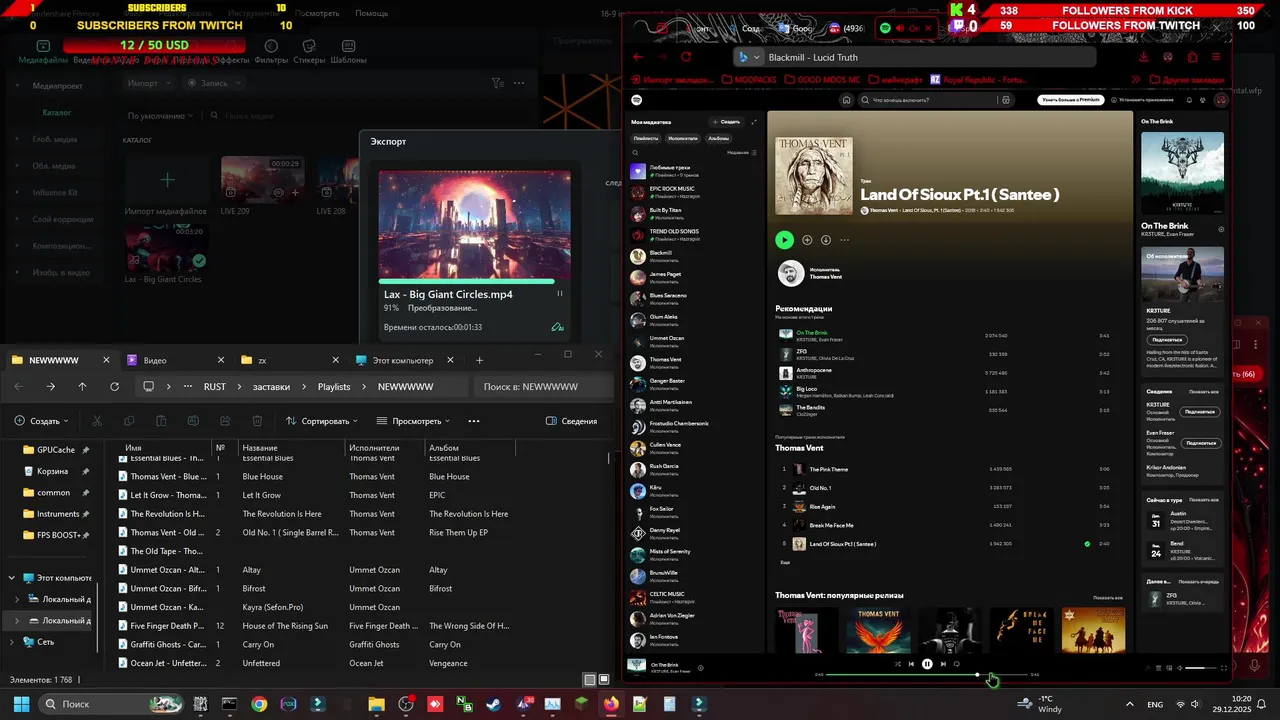This screenshot has width=1280, height=720.
Task: Open Explorer see more options ellipsis
Action: pyautogui.click(x=474, y=421)
